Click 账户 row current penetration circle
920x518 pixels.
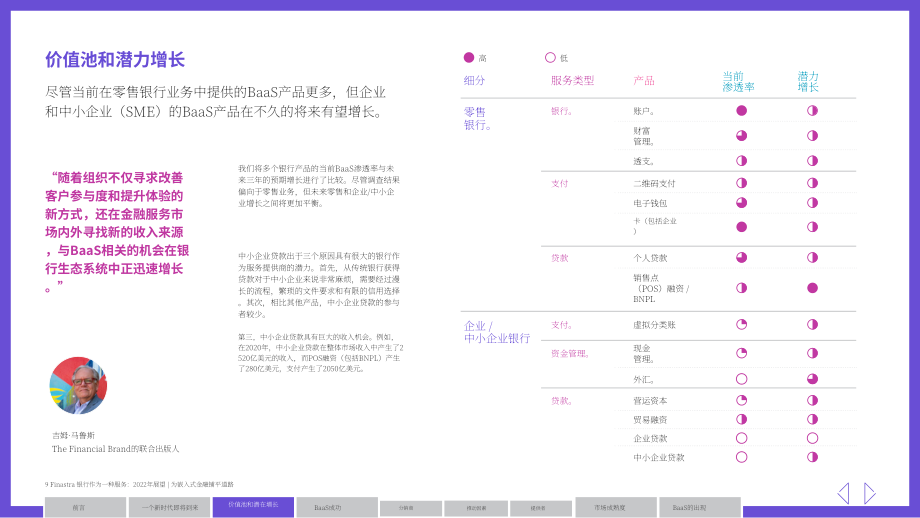[742, 110]
